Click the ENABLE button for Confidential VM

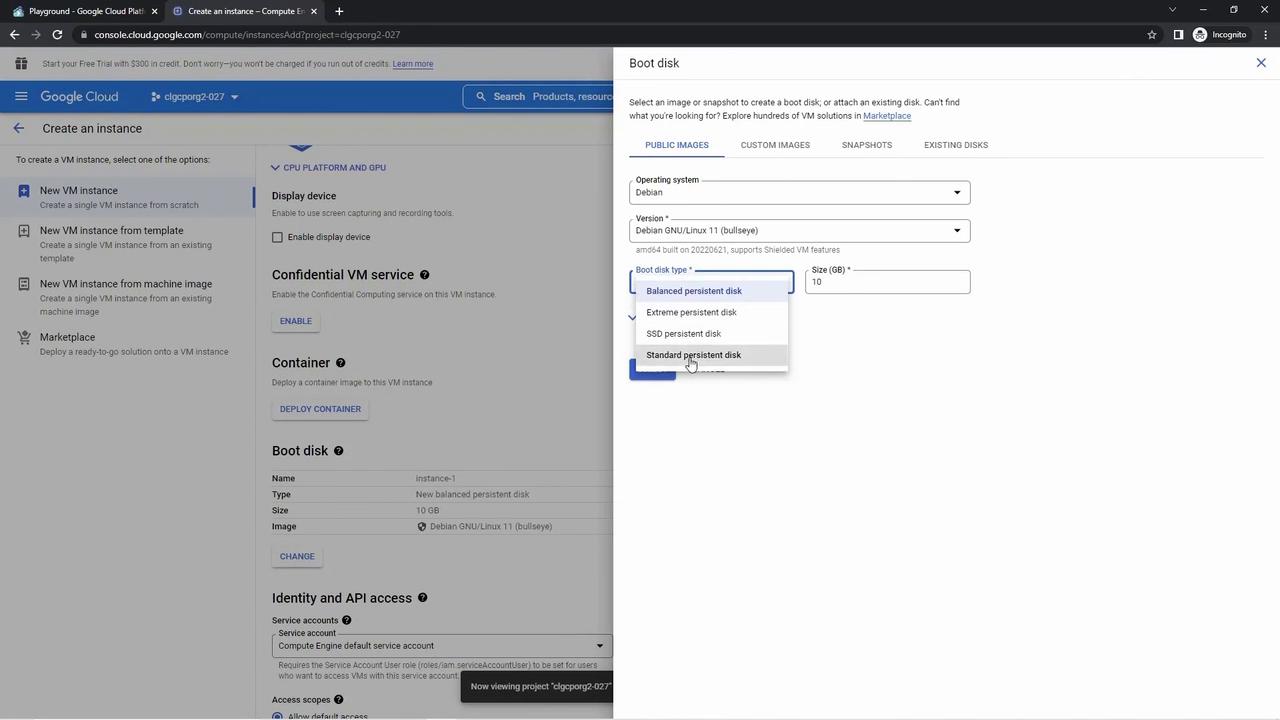(296, 321)
